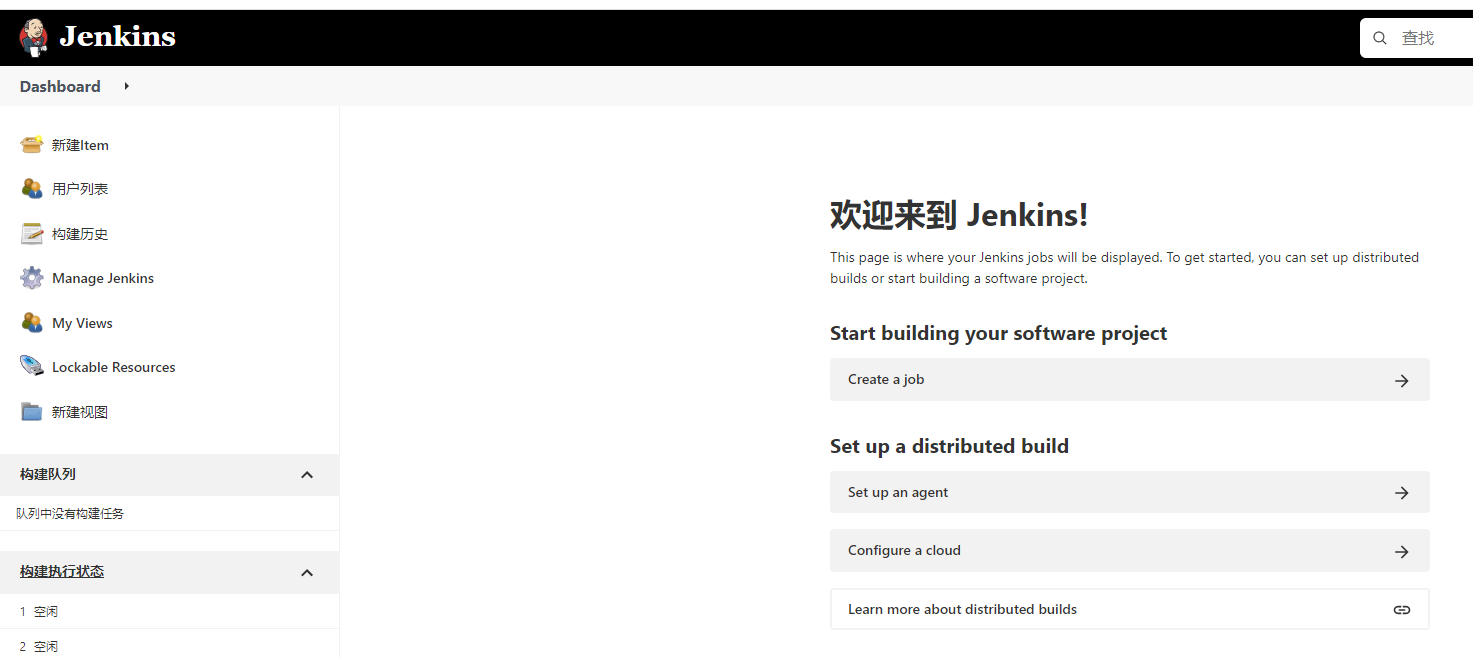Click the Create a job button
Image resolution: width=1473 pixels, height=658 pixels.
pyautogui.click(x=1130, y=380)
